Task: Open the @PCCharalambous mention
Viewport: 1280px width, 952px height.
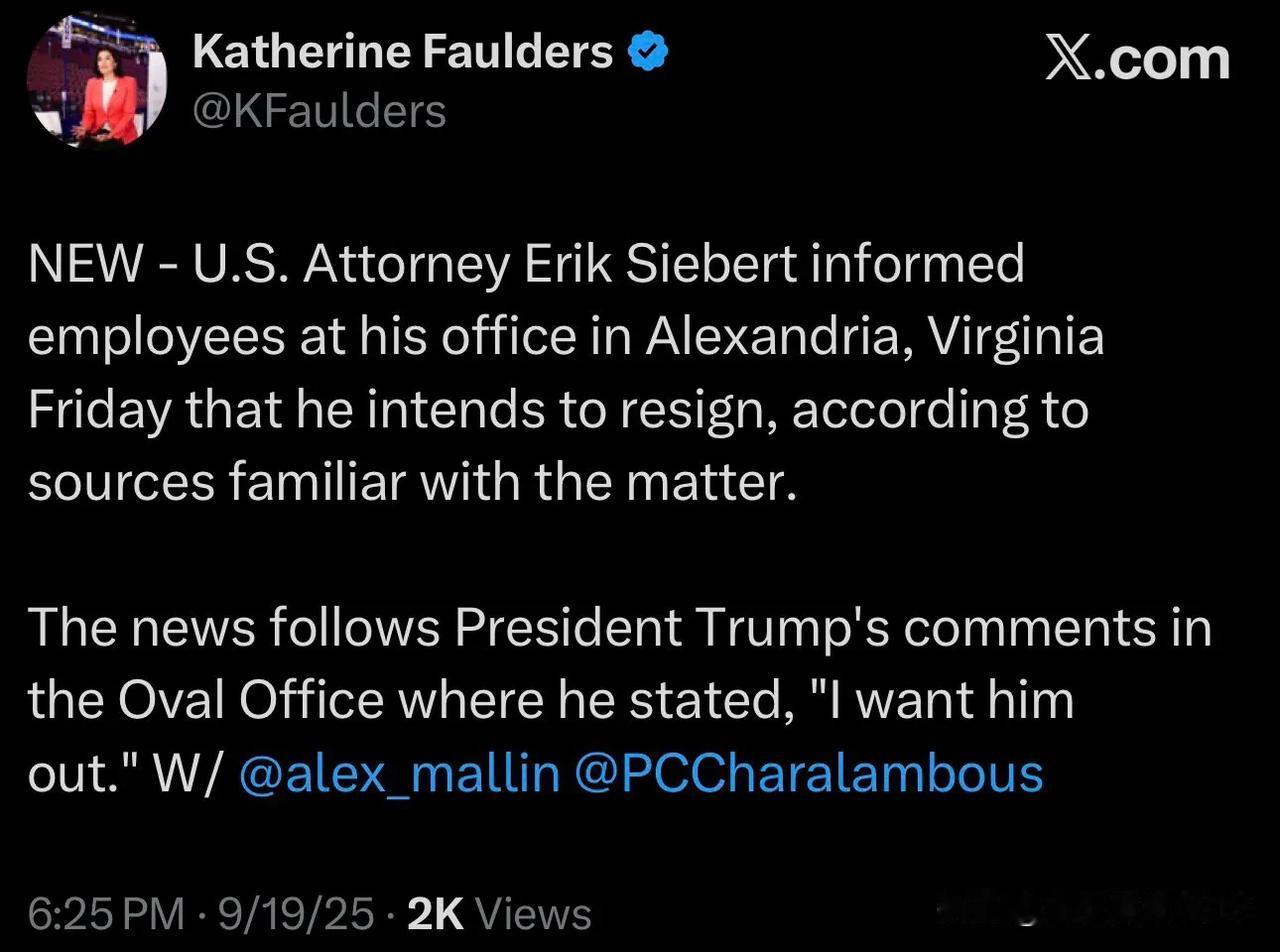Action: [810, 774]
